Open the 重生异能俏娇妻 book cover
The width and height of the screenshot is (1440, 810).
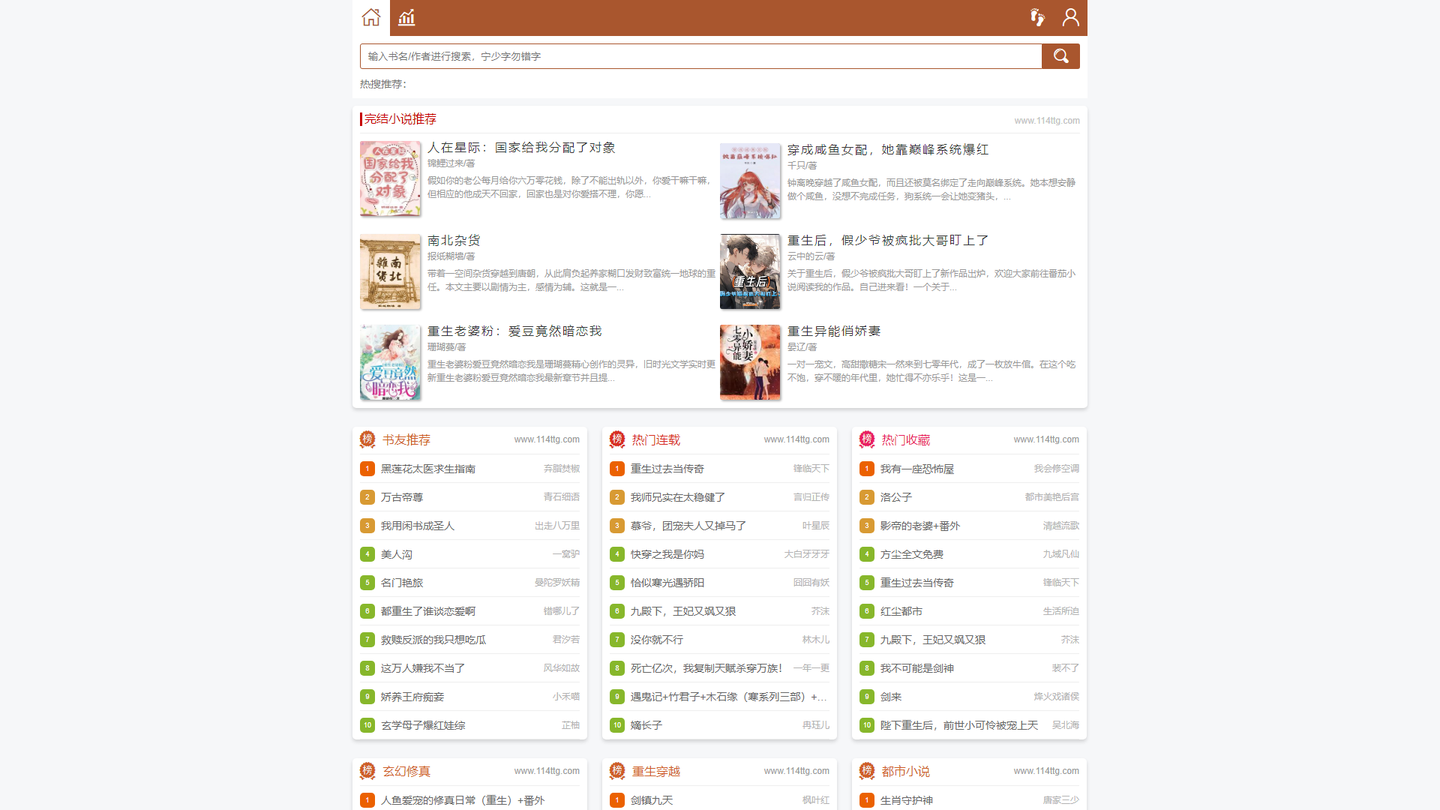[x=750, y=363]
